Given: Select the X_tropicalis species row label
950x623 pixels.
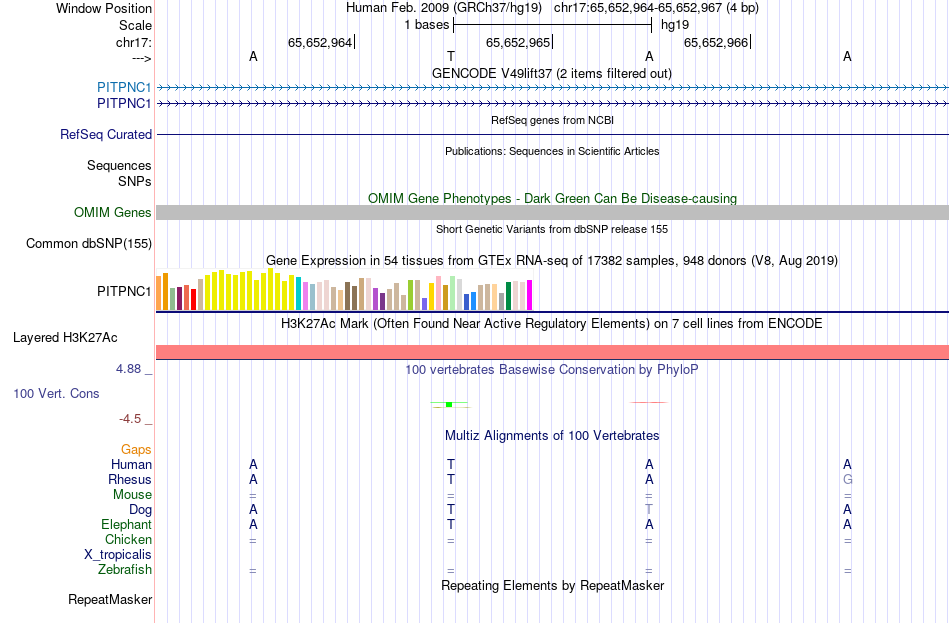Looking at the screenshot, I should pyautogui.click(x=118, y=555).
